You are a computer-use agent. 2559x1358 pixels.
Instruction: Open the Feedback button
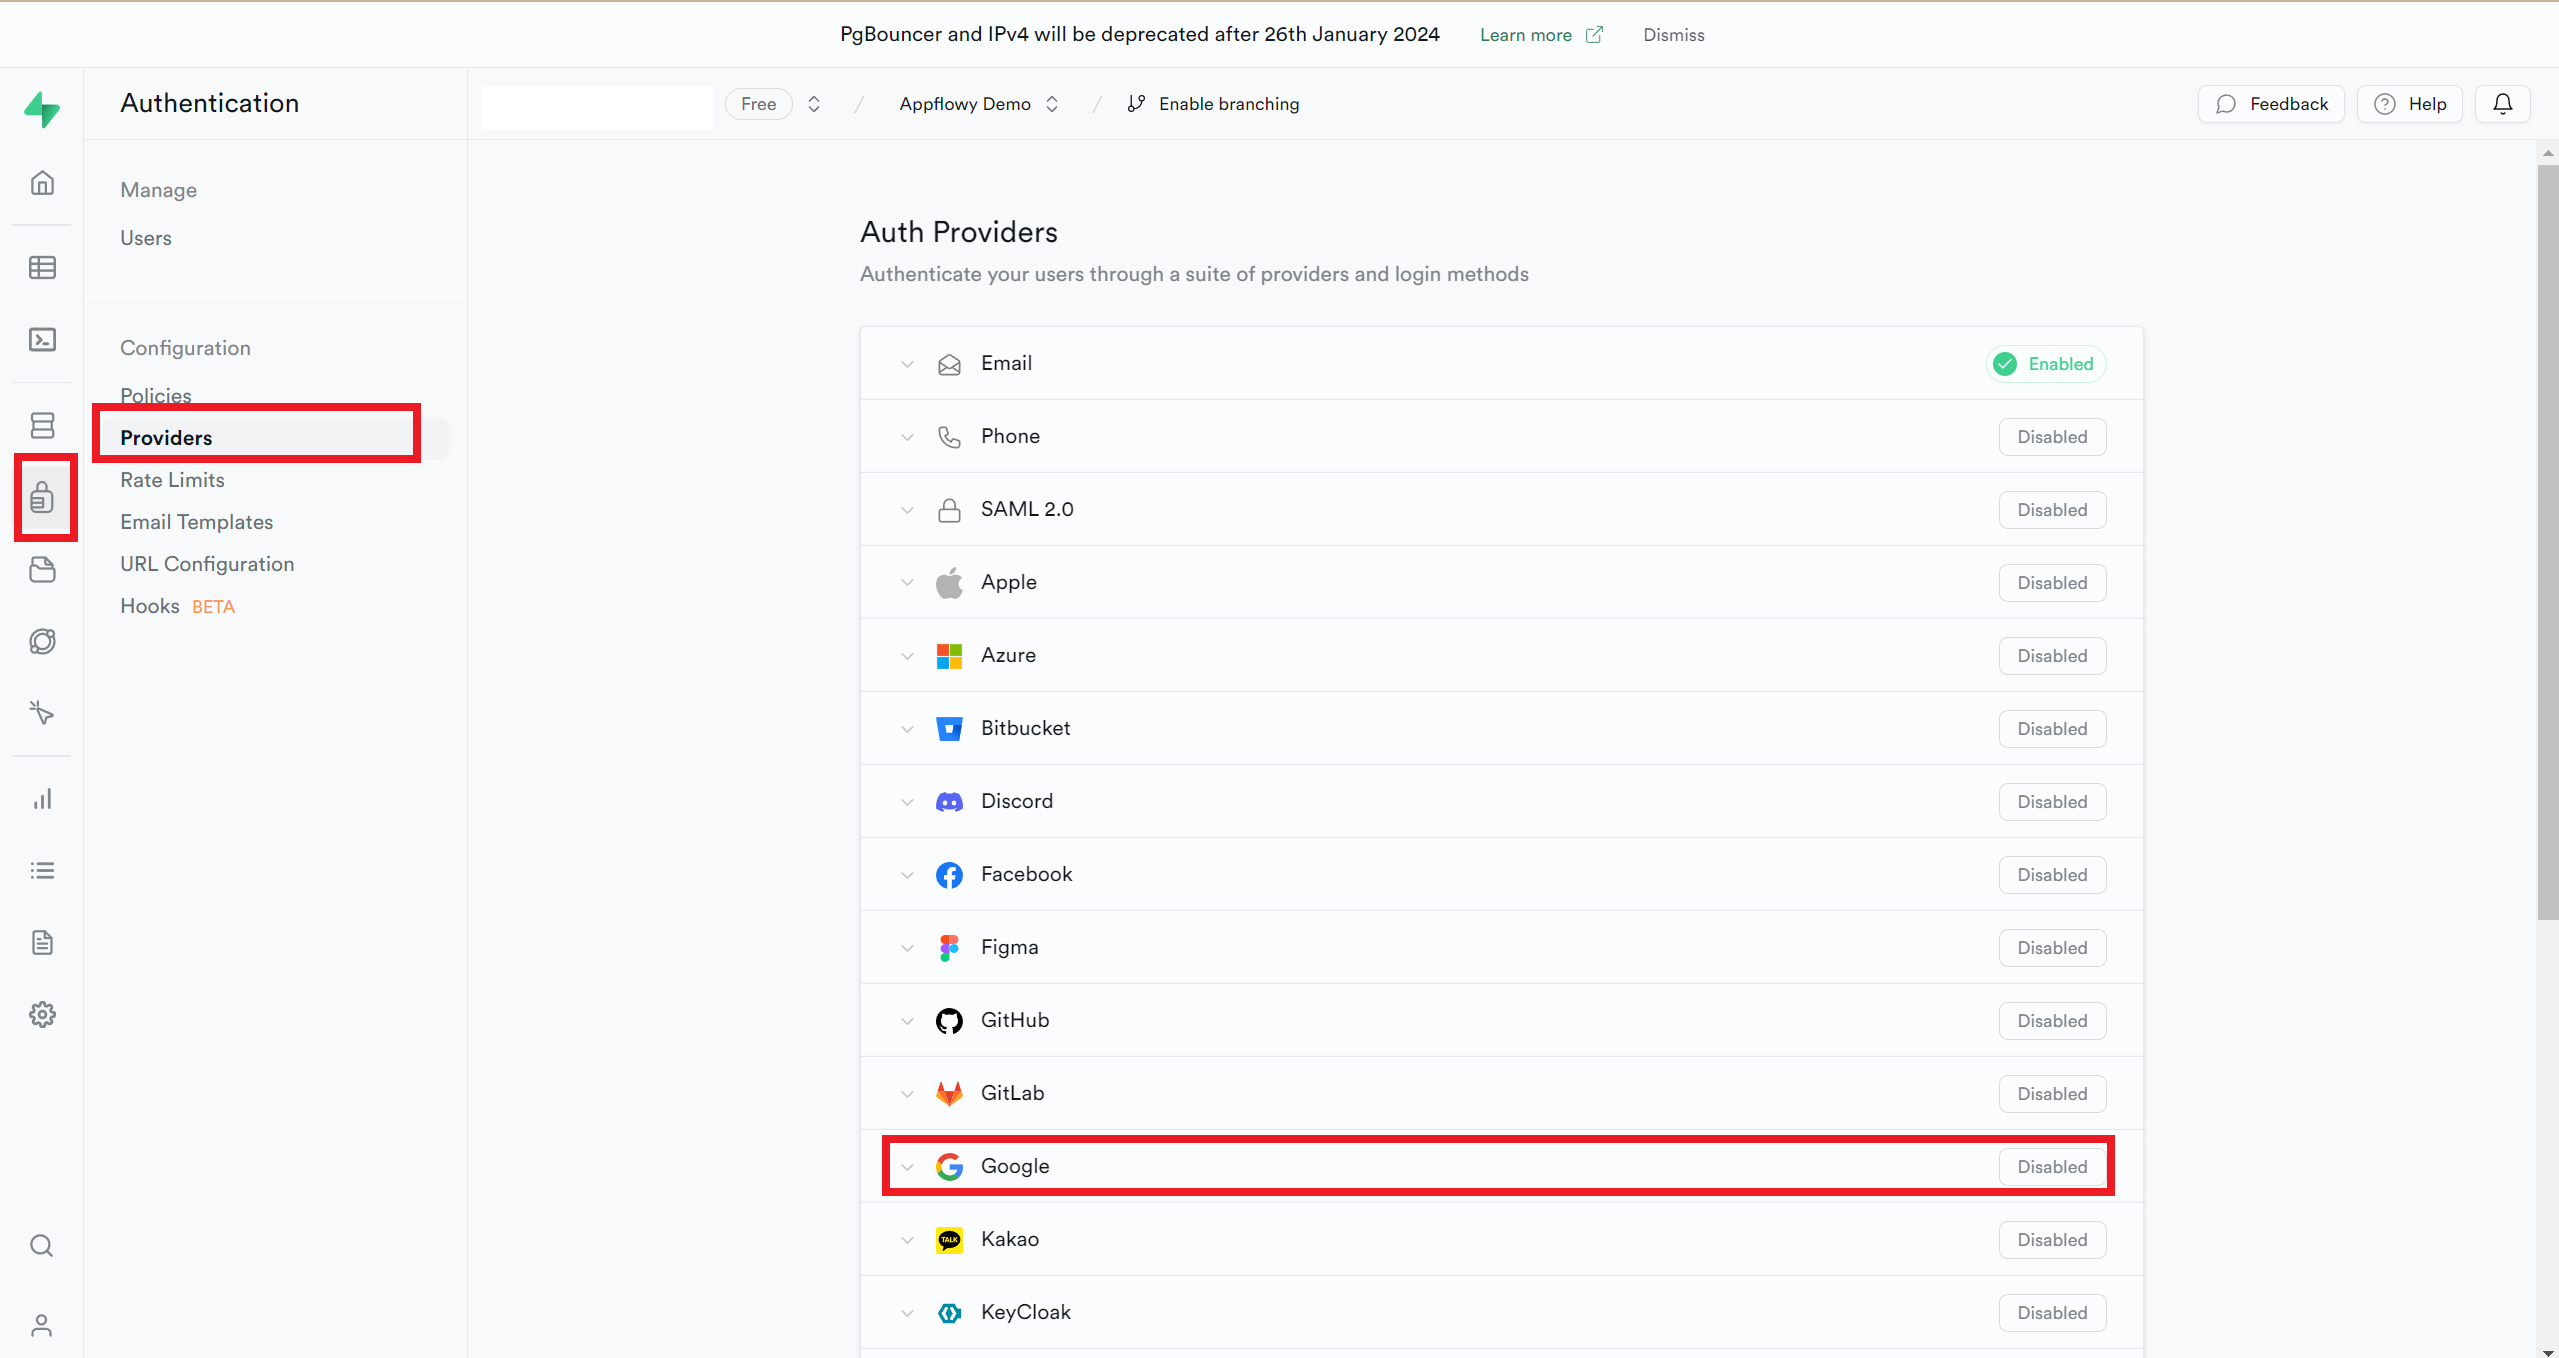click(x=2271, y=104)
